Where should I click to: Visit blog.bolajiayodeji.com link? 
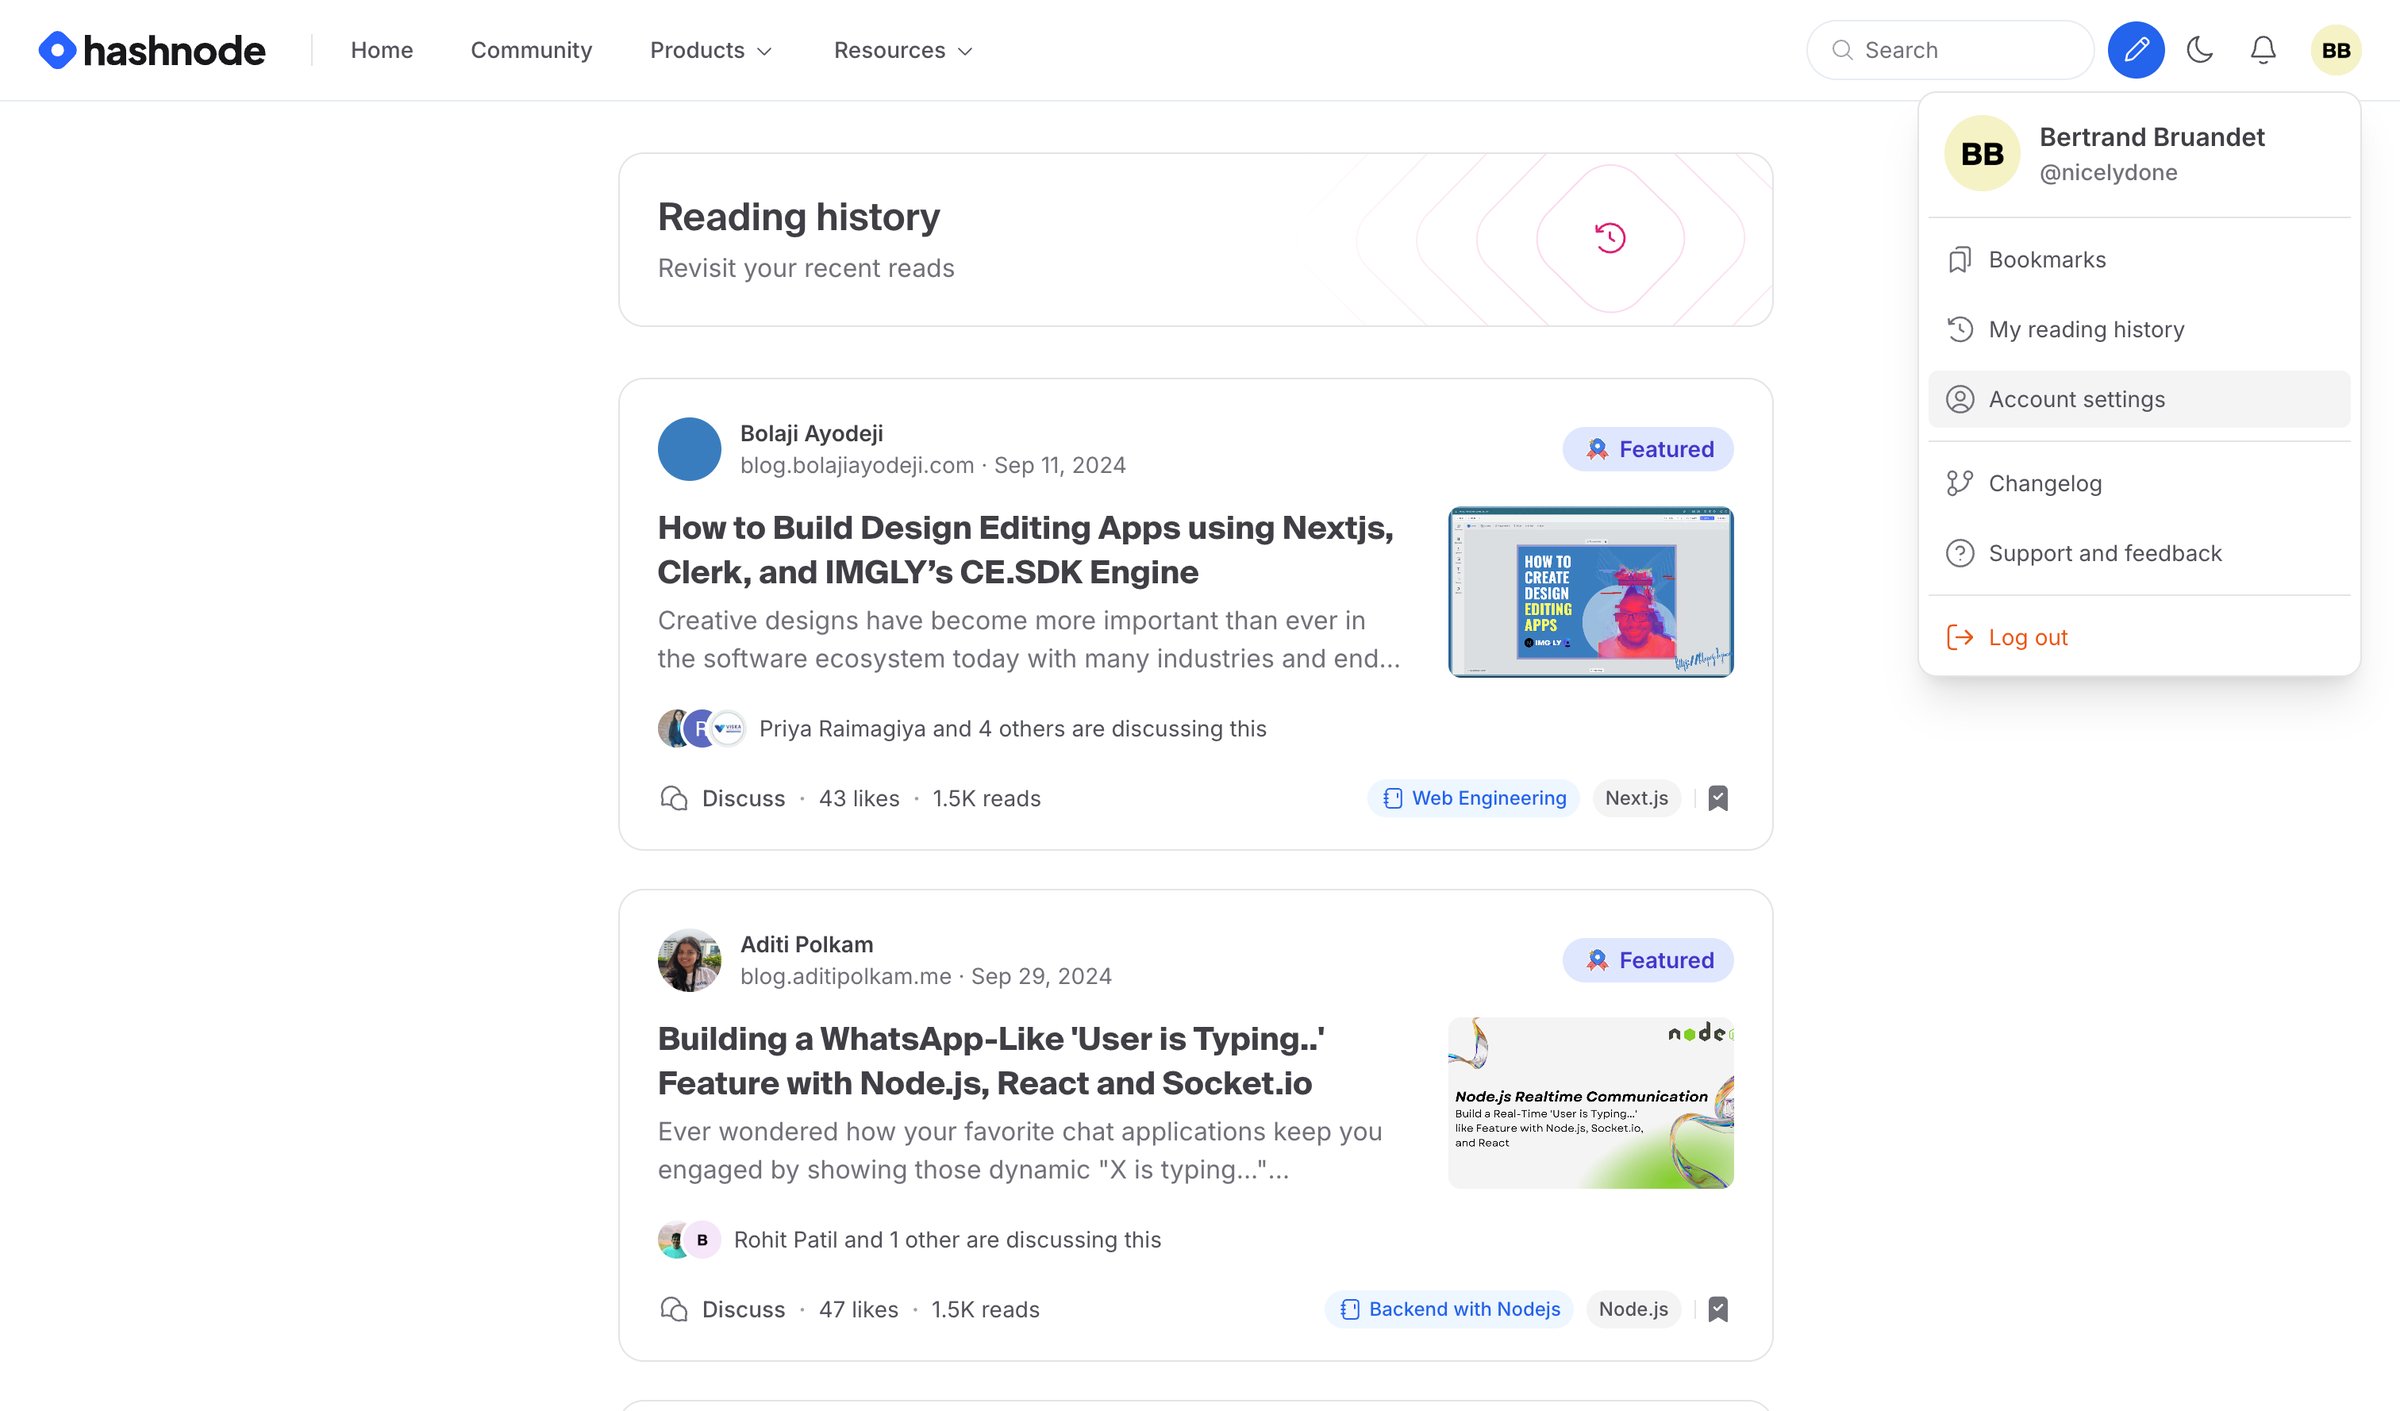point(857,465)
